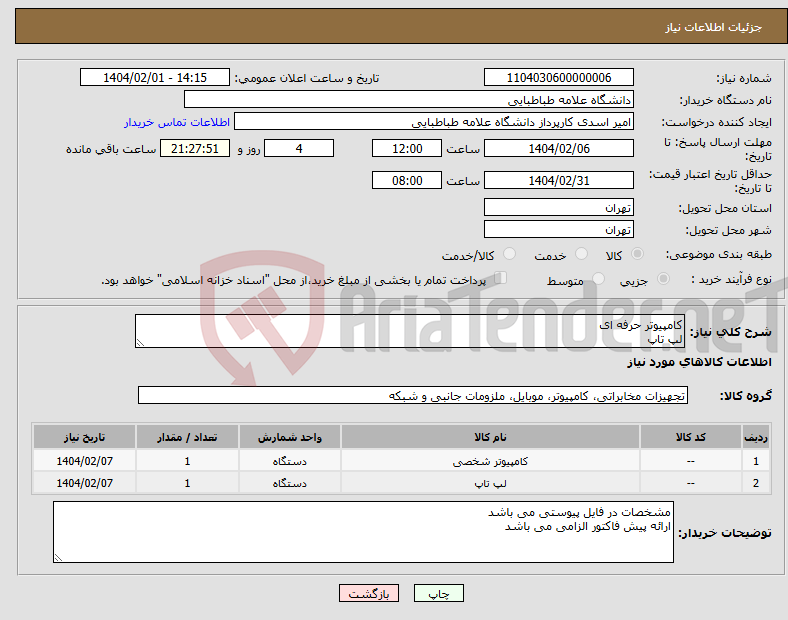Click the شماره نیاز label
Screen dimensions: 788x620
click(x=743, y=78)
